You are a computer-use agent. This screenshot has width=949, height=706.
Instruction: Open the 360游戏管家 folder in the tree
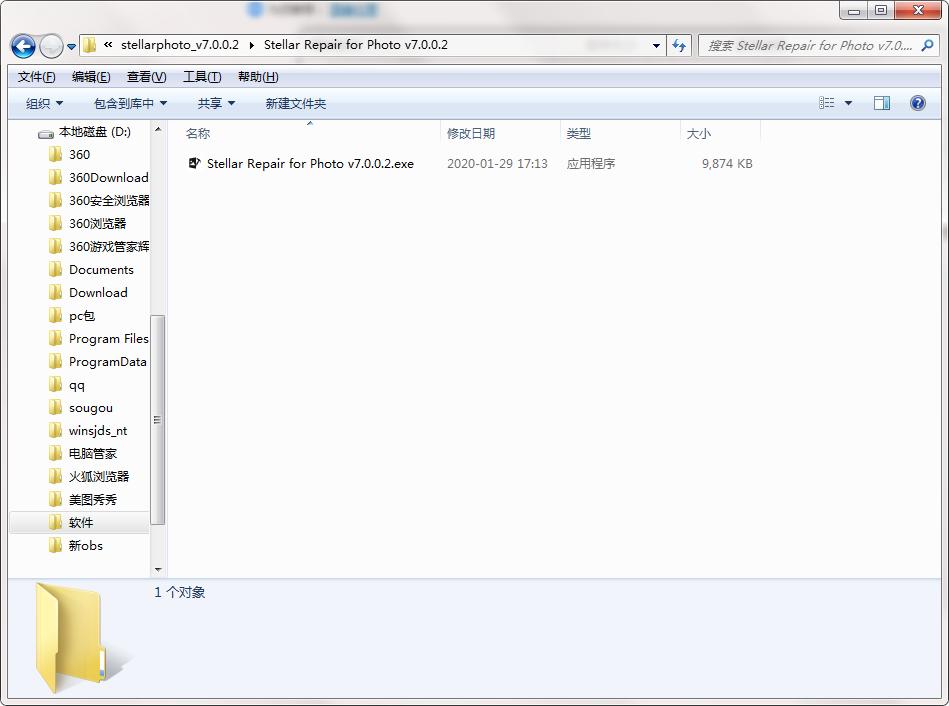[x=99, y=246]
